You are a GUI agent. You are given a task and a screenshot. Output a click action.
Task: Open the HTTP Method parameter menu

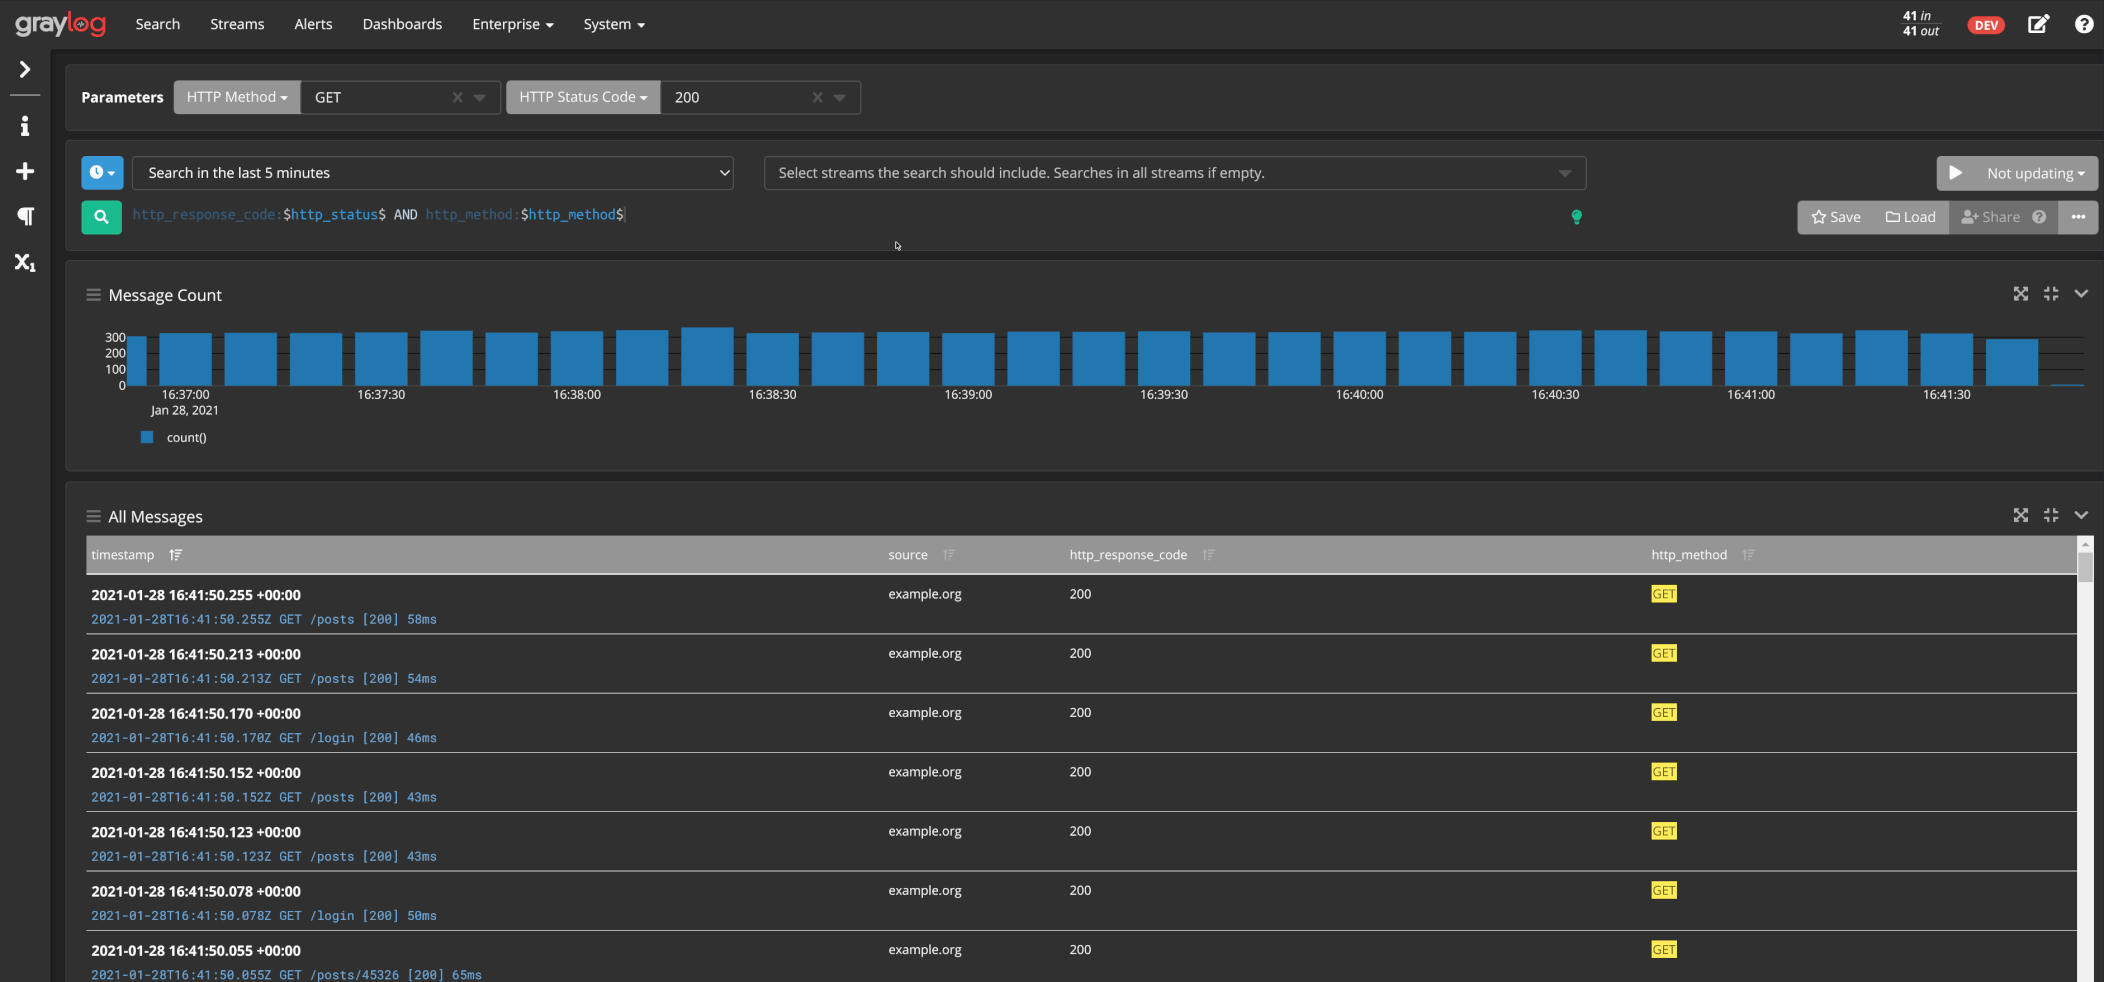(x=237, y=97)
